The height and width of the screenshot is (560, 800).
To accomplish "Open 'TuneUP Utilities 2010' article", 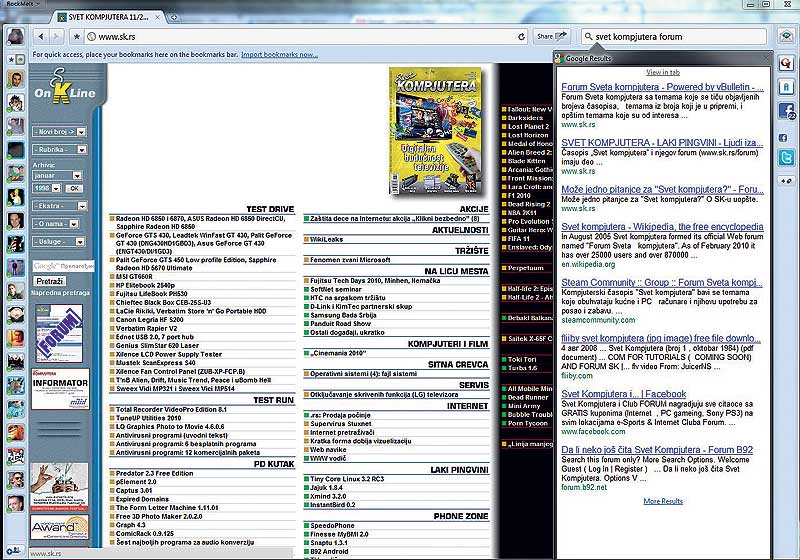I will 148,418.
